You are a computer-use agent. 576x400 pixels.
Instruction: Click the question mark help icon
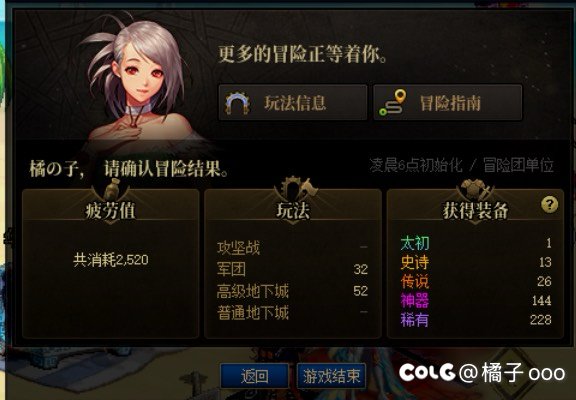click(550, 204)
